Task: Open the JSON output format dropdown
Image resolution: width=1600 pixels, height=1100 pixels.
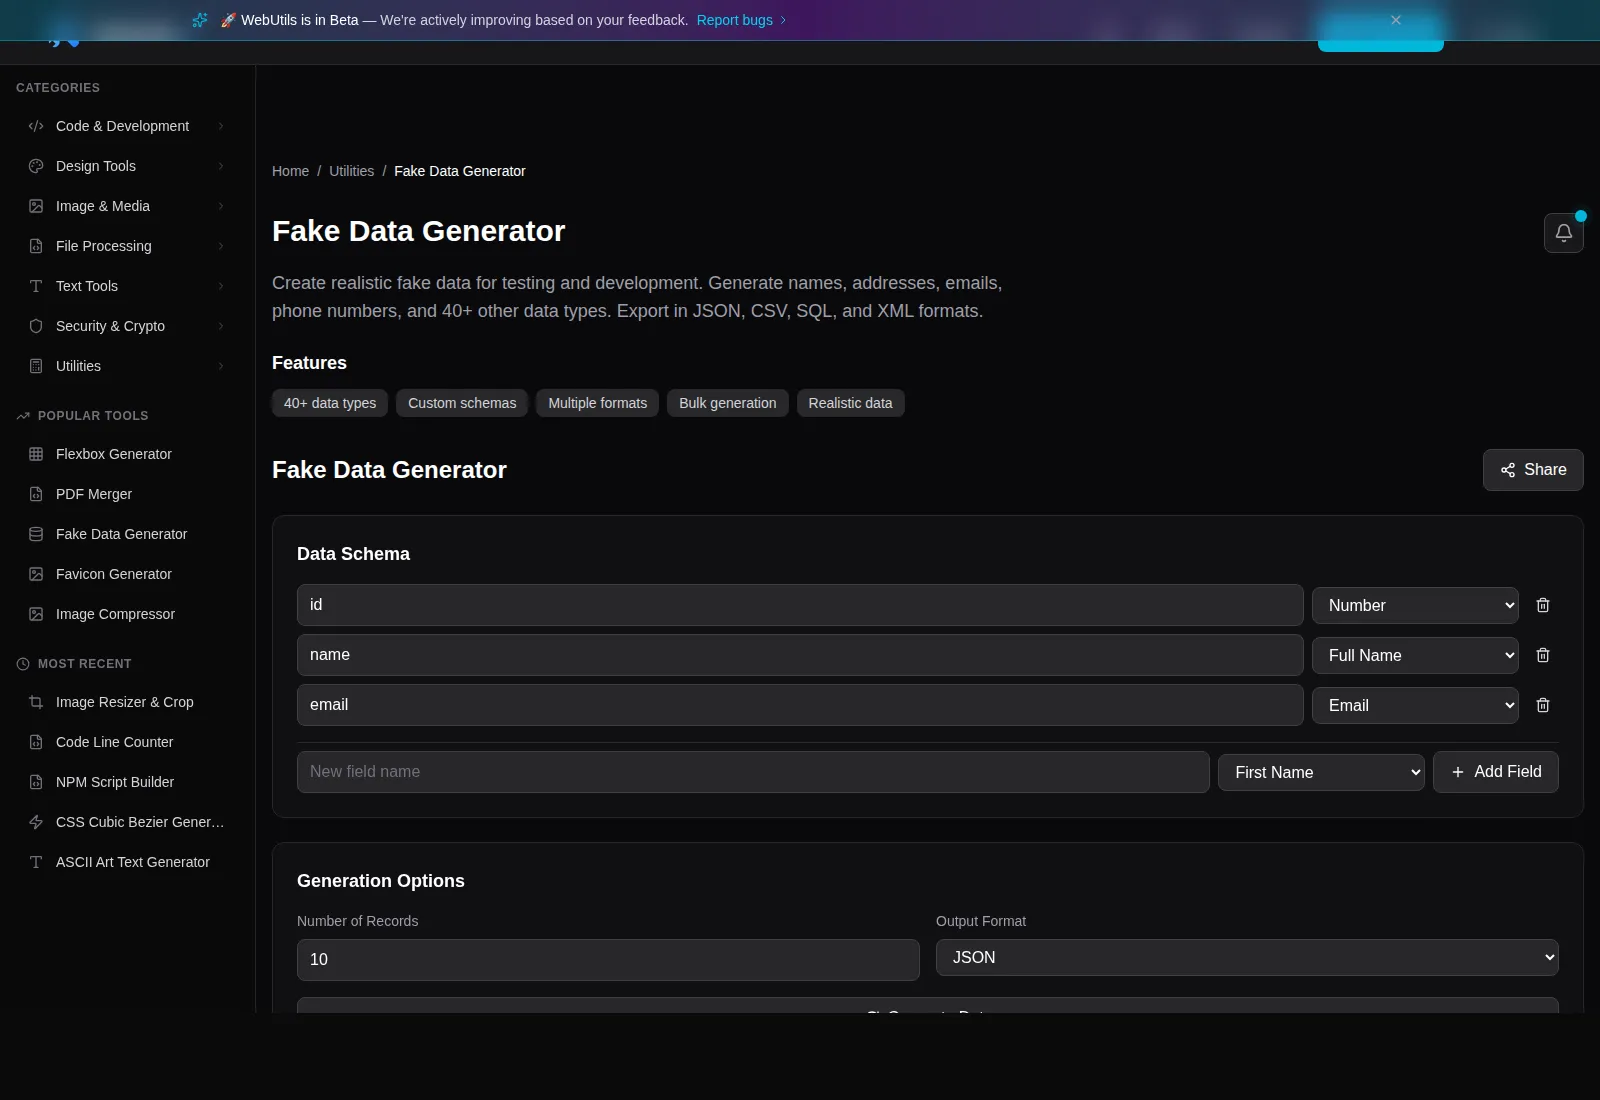Action: [x=1247, y=957]
